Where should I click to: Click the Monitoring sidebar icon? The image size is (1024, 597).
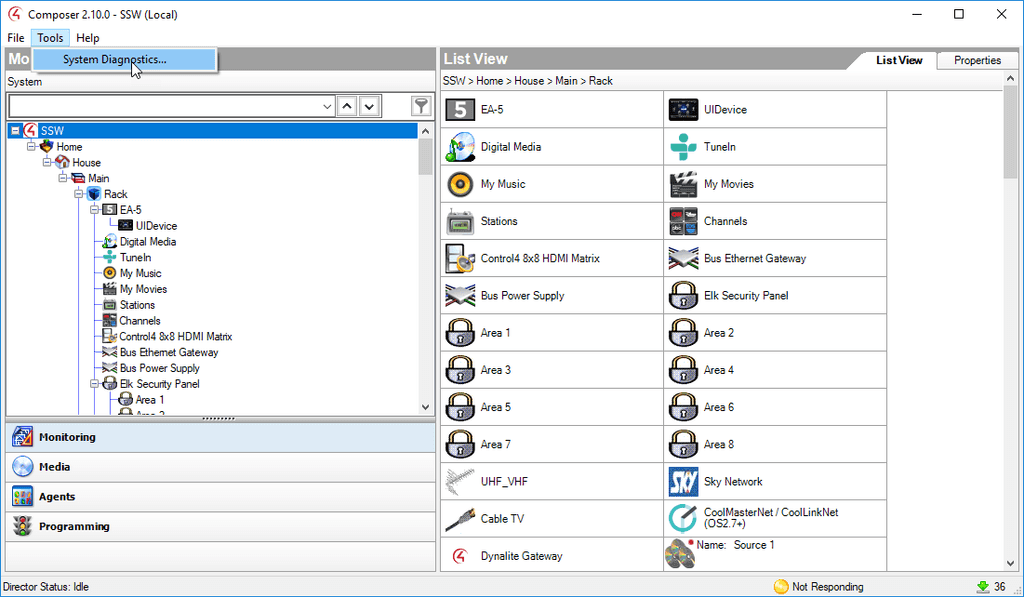coord(22,436)
